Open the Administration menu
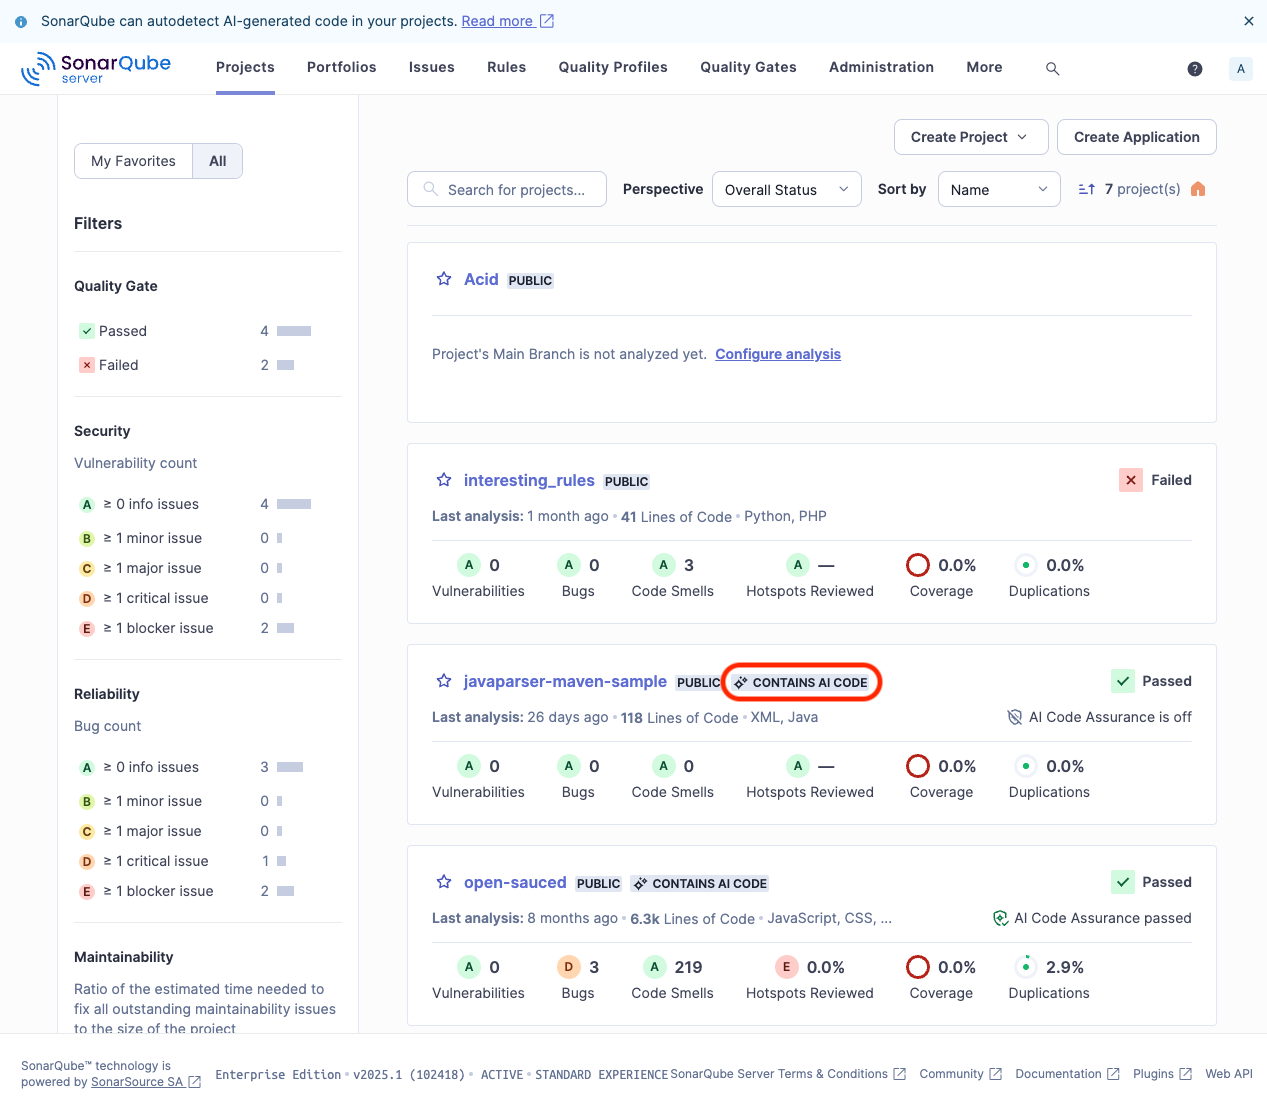Image resolution: width=1267 pixels, height=1097 pixels. [x=881, y=67]
